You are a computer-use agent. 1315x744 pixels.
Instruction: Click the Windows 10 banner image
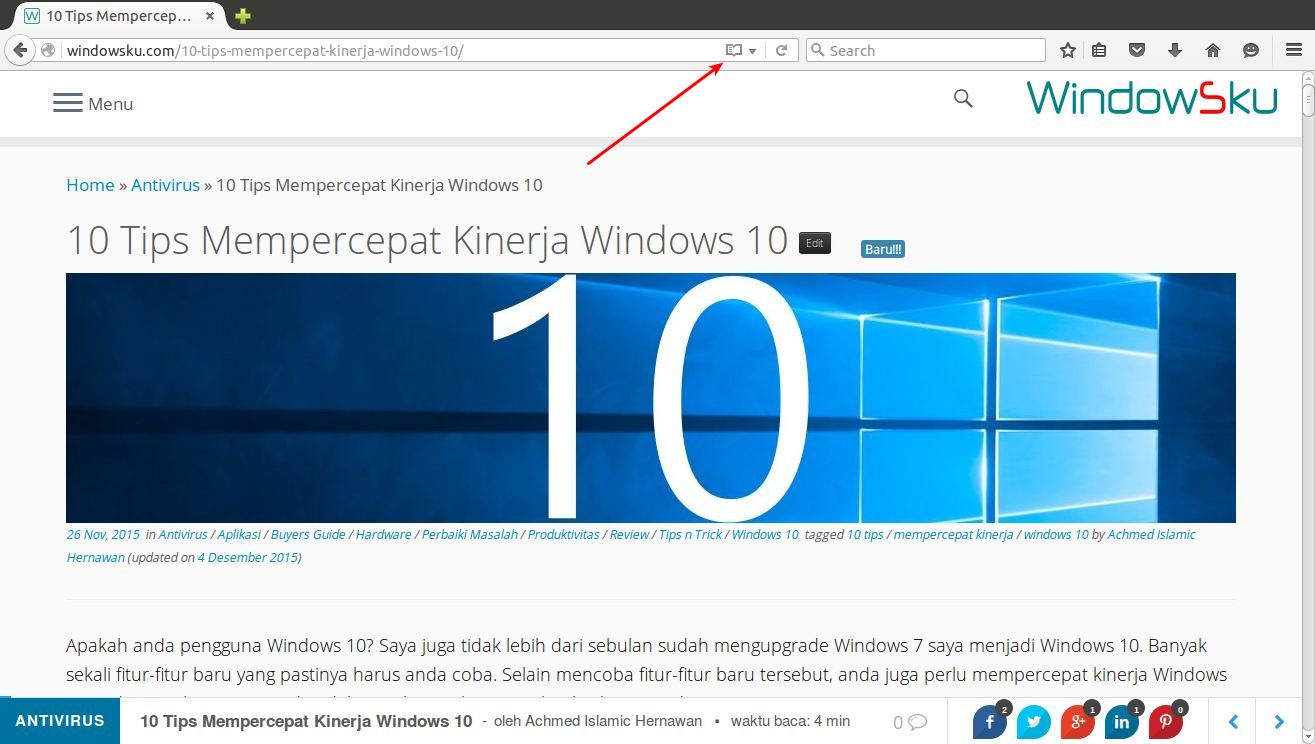pyautogui.click(x=651, y=398)
